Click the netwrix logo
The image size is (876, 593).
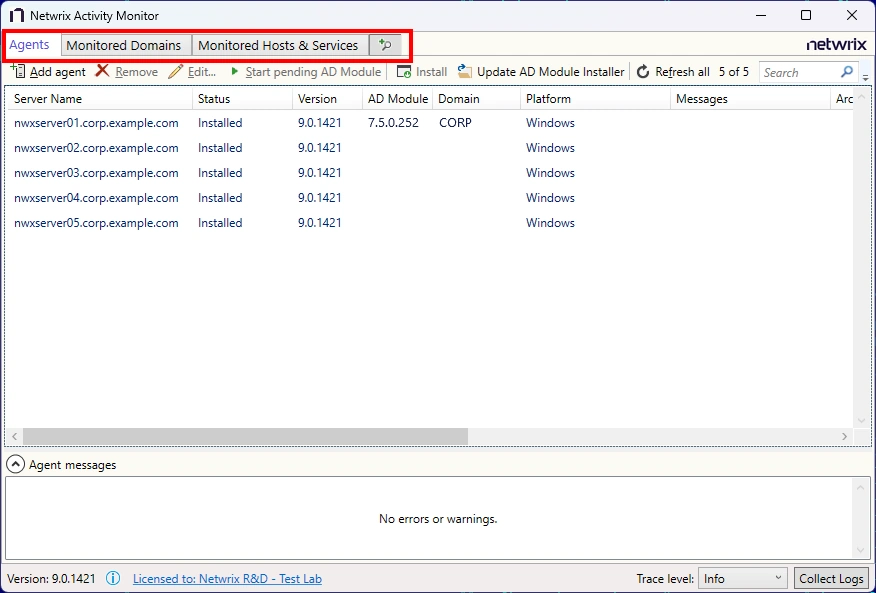pyautogui.click(x=836, y=44)
